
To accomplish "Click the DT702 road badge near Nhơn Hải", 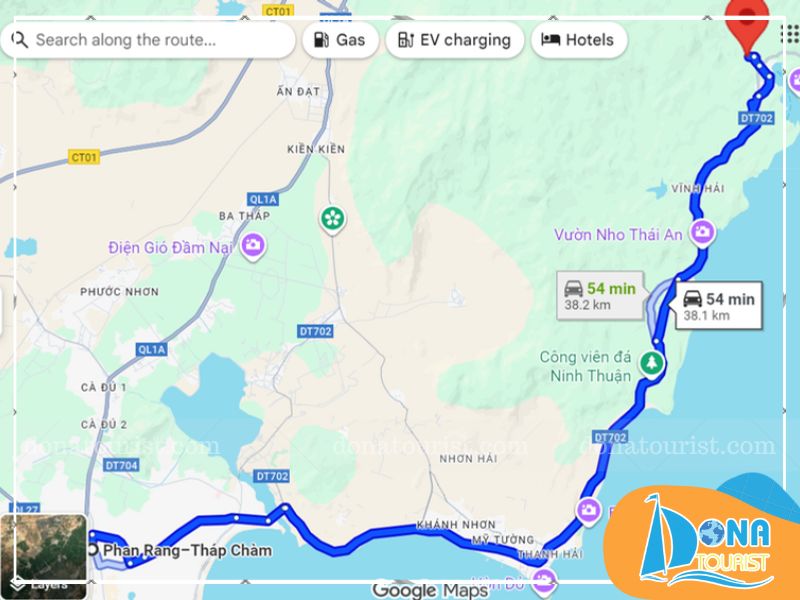I will [x=610, y=437].
